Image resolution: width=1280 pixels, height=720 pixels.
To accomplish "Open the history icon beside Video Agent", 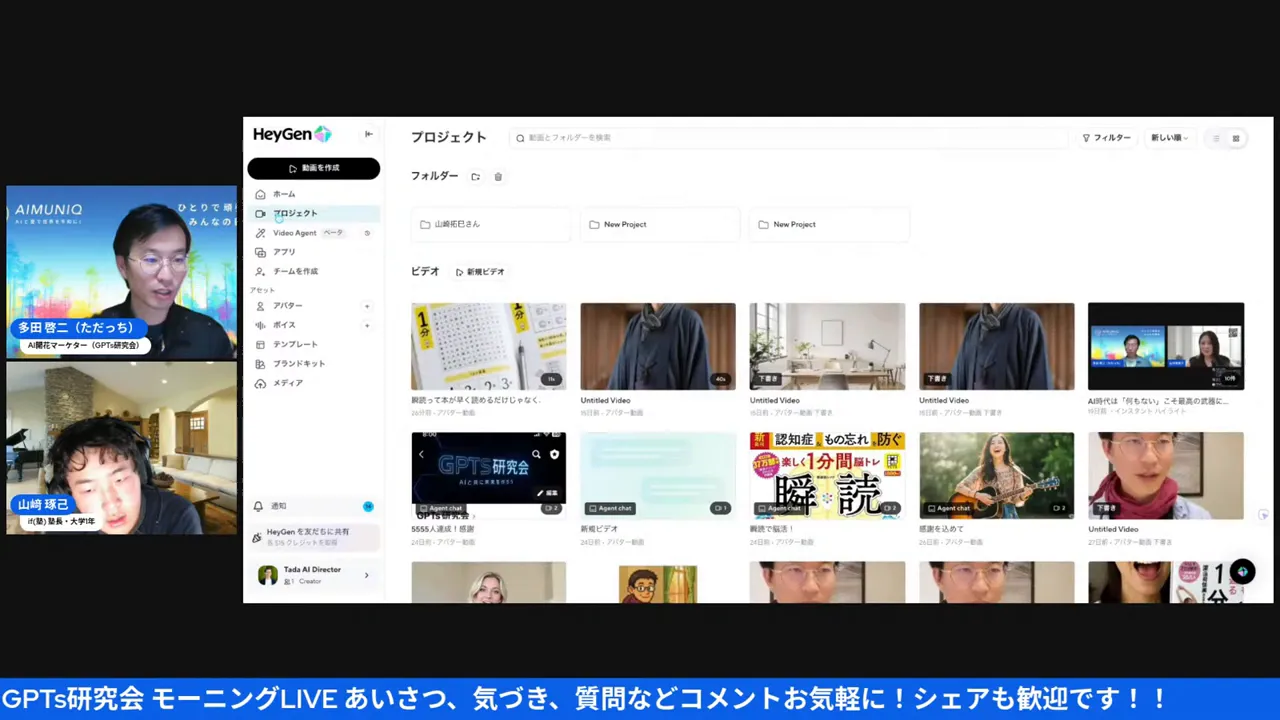I will [367, 233].
